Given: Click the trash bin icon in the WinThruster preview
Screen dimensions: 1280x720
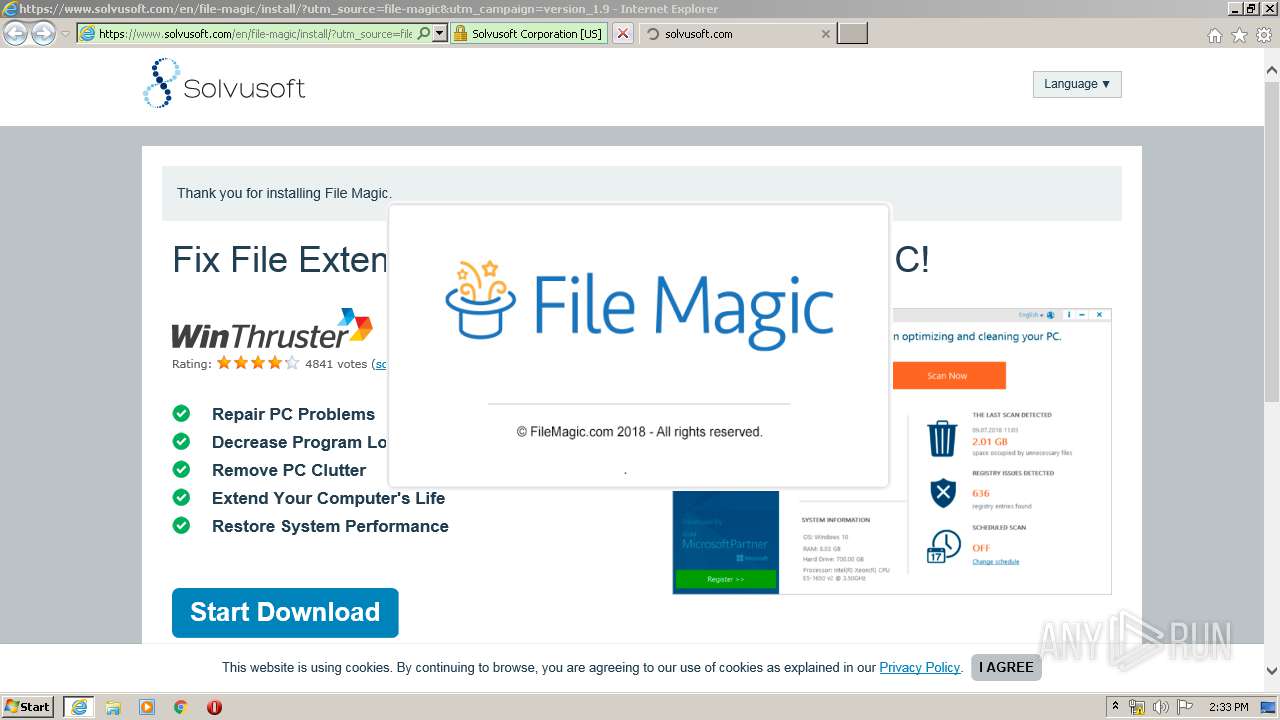Looking at the screenshot, I should [943, 438].
